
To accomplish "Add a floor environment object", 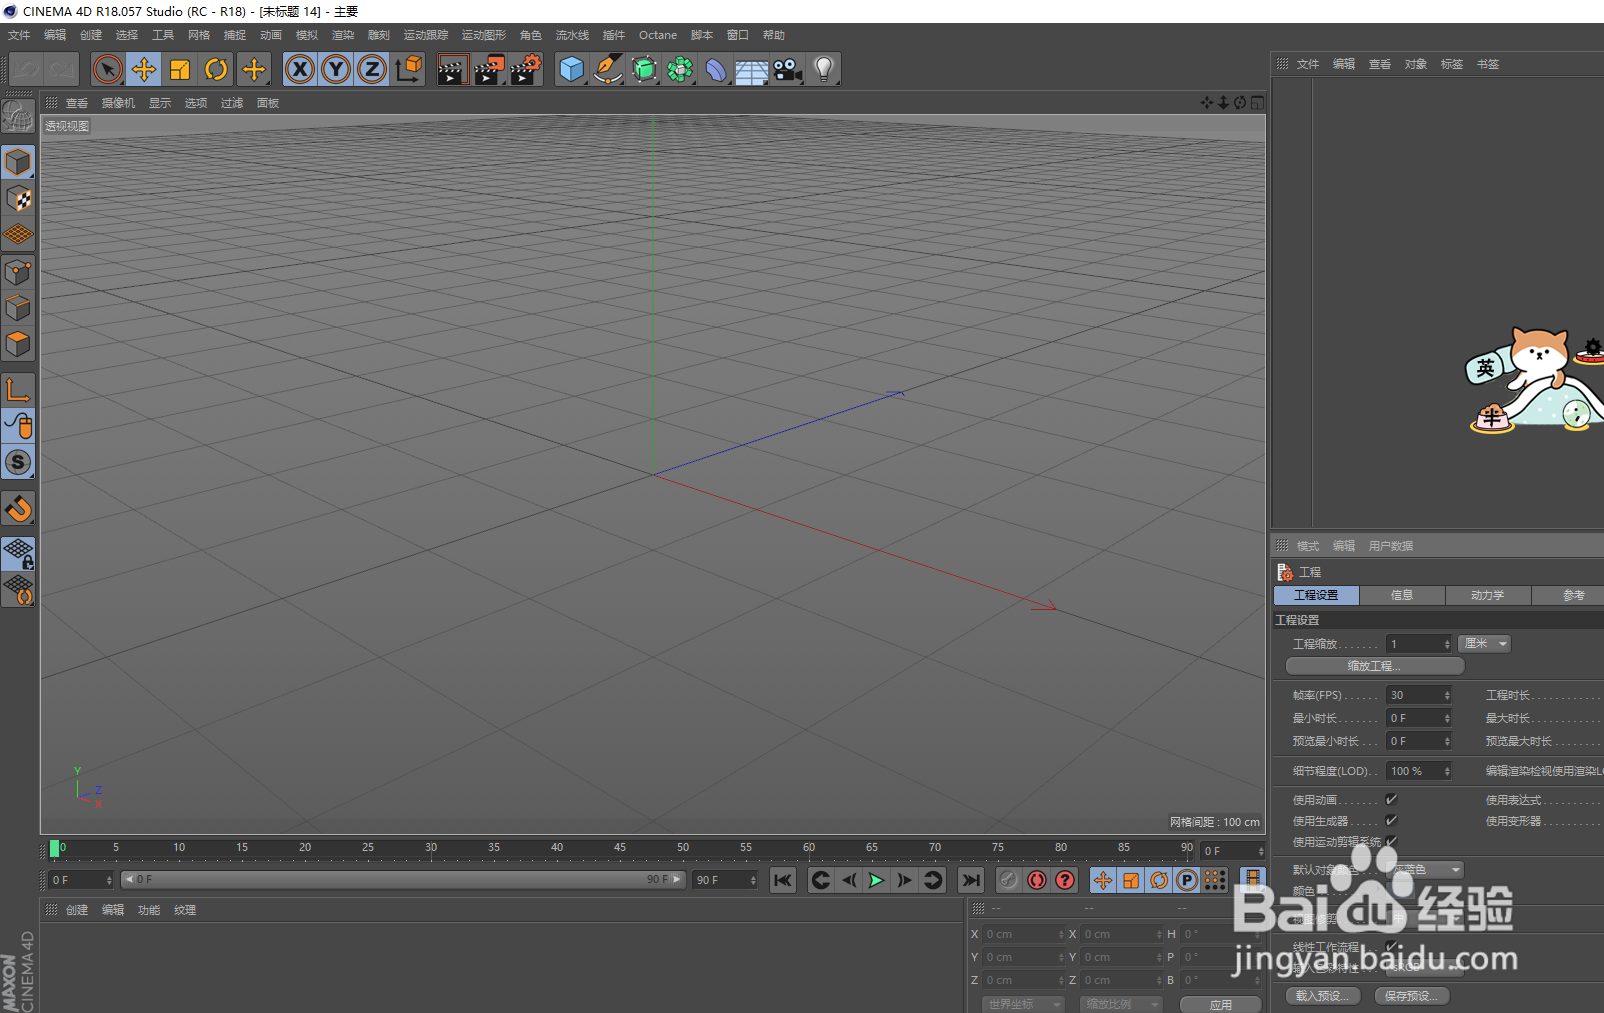I will [x=751, y=70].
